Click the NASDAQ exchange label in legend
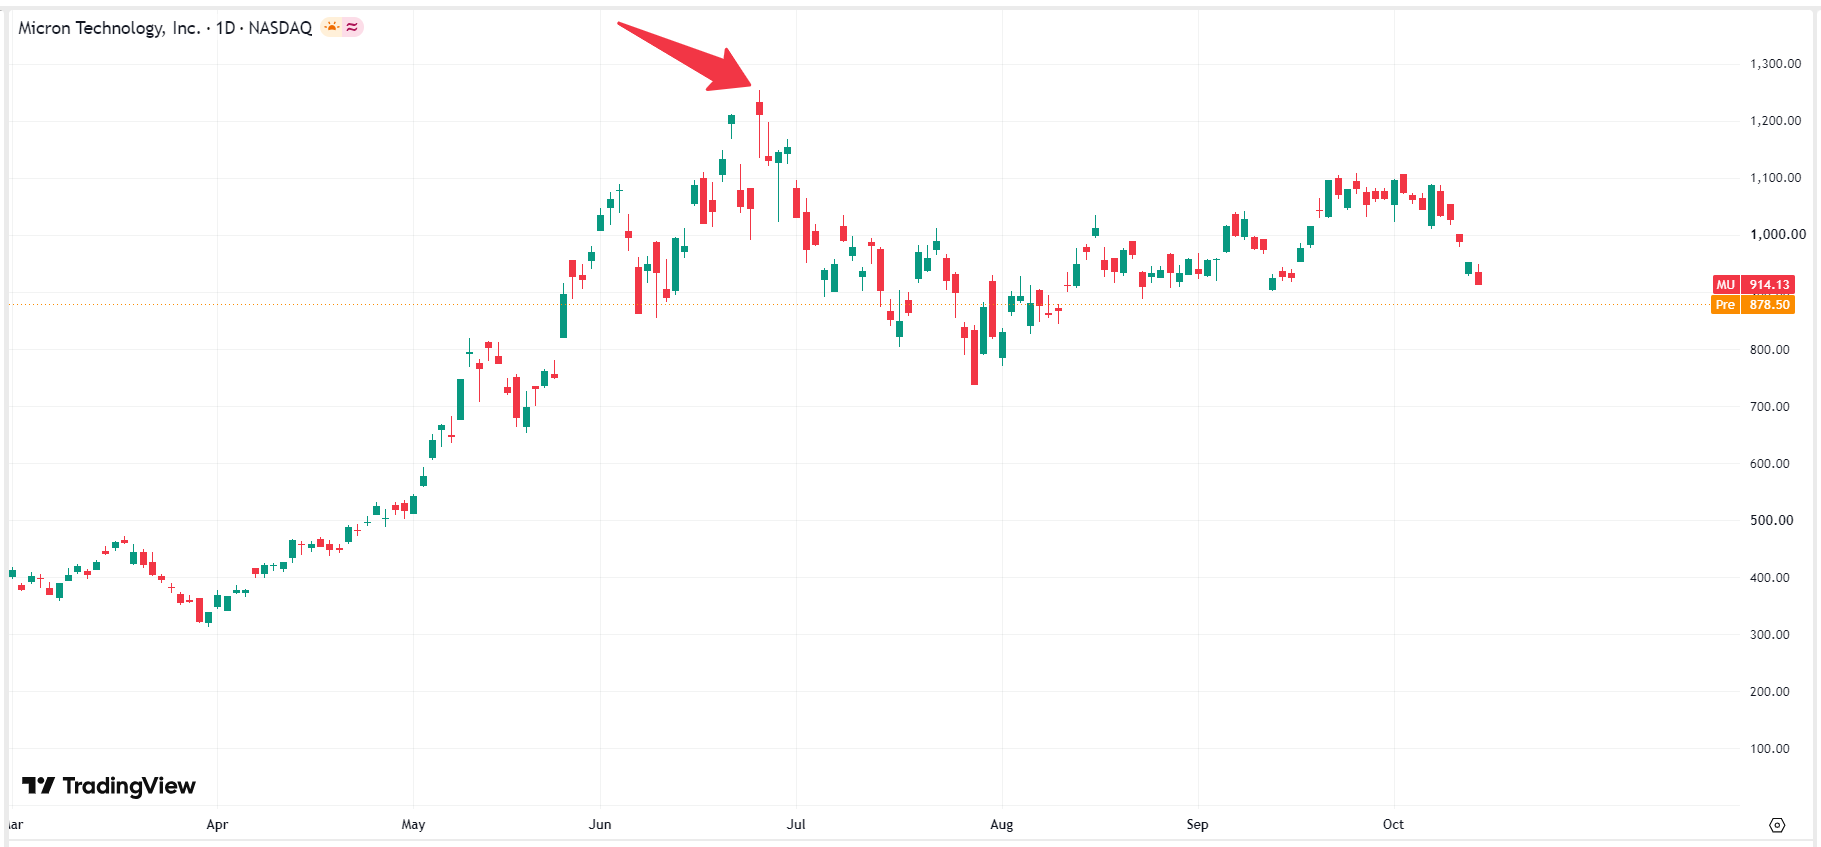Viewport: 1821px width, 847px height. pos(280,28)
